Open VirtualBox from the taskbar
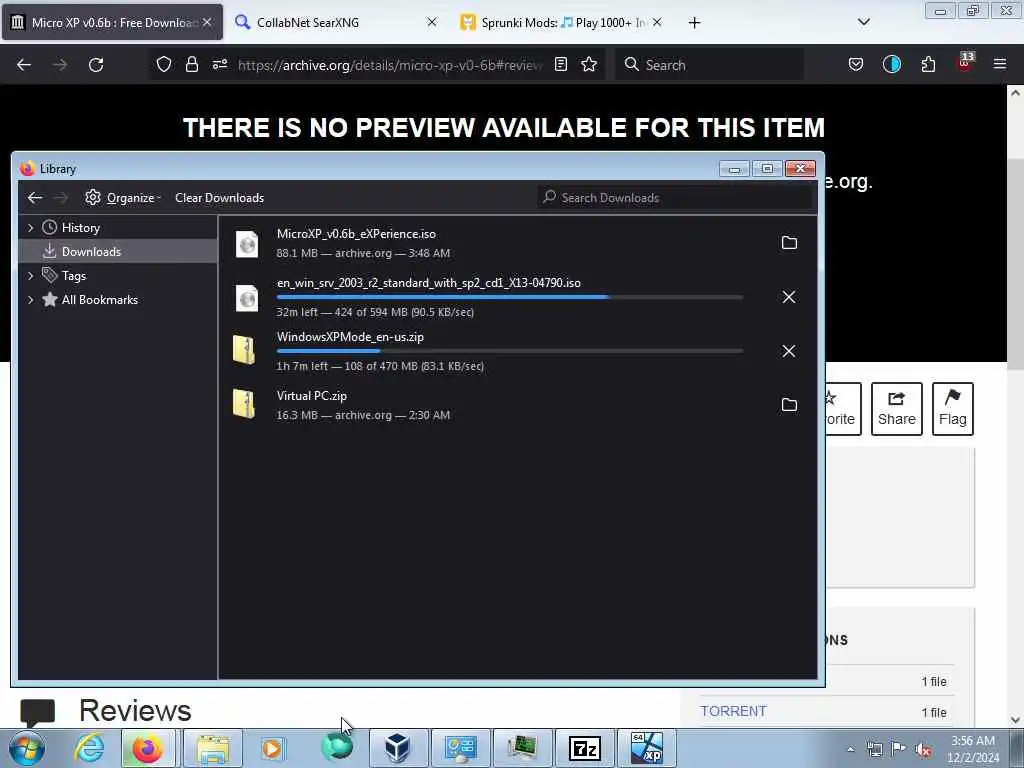Image resolution: width=1024 pixels, height=768 pixels. [398, 748]
